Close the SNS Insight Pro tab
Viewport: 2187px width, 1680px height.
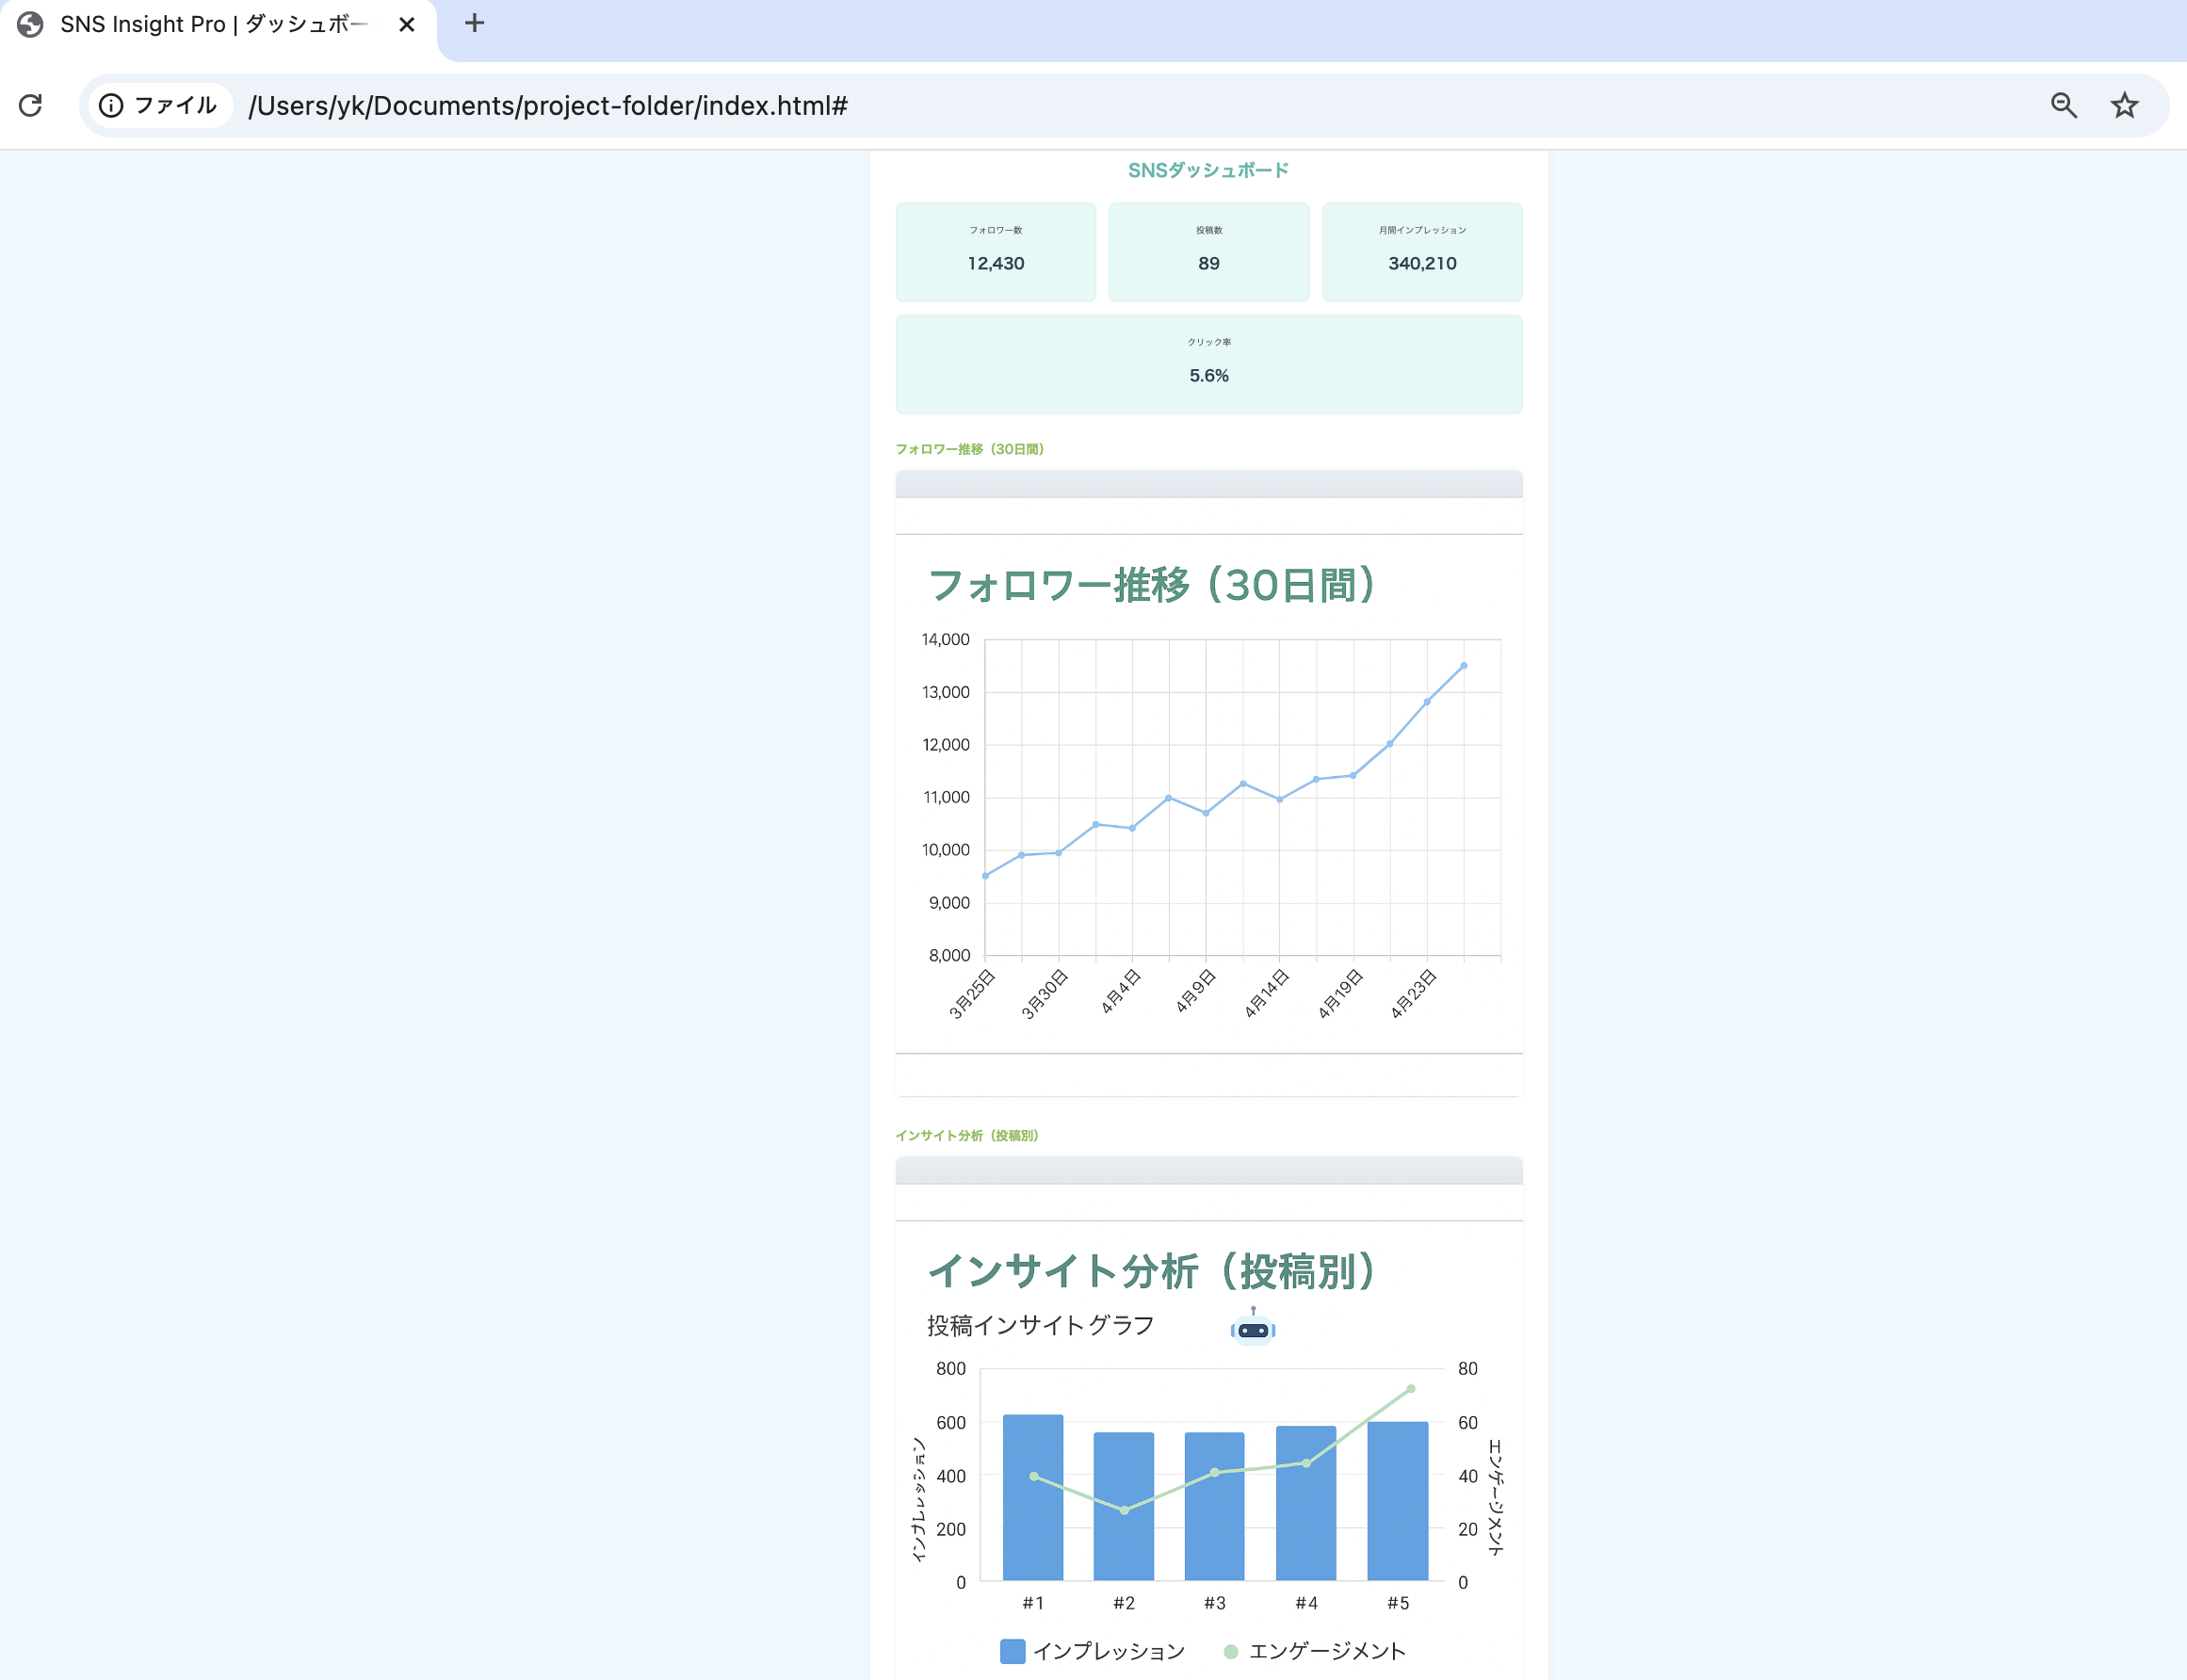click(x=407, y=24)
